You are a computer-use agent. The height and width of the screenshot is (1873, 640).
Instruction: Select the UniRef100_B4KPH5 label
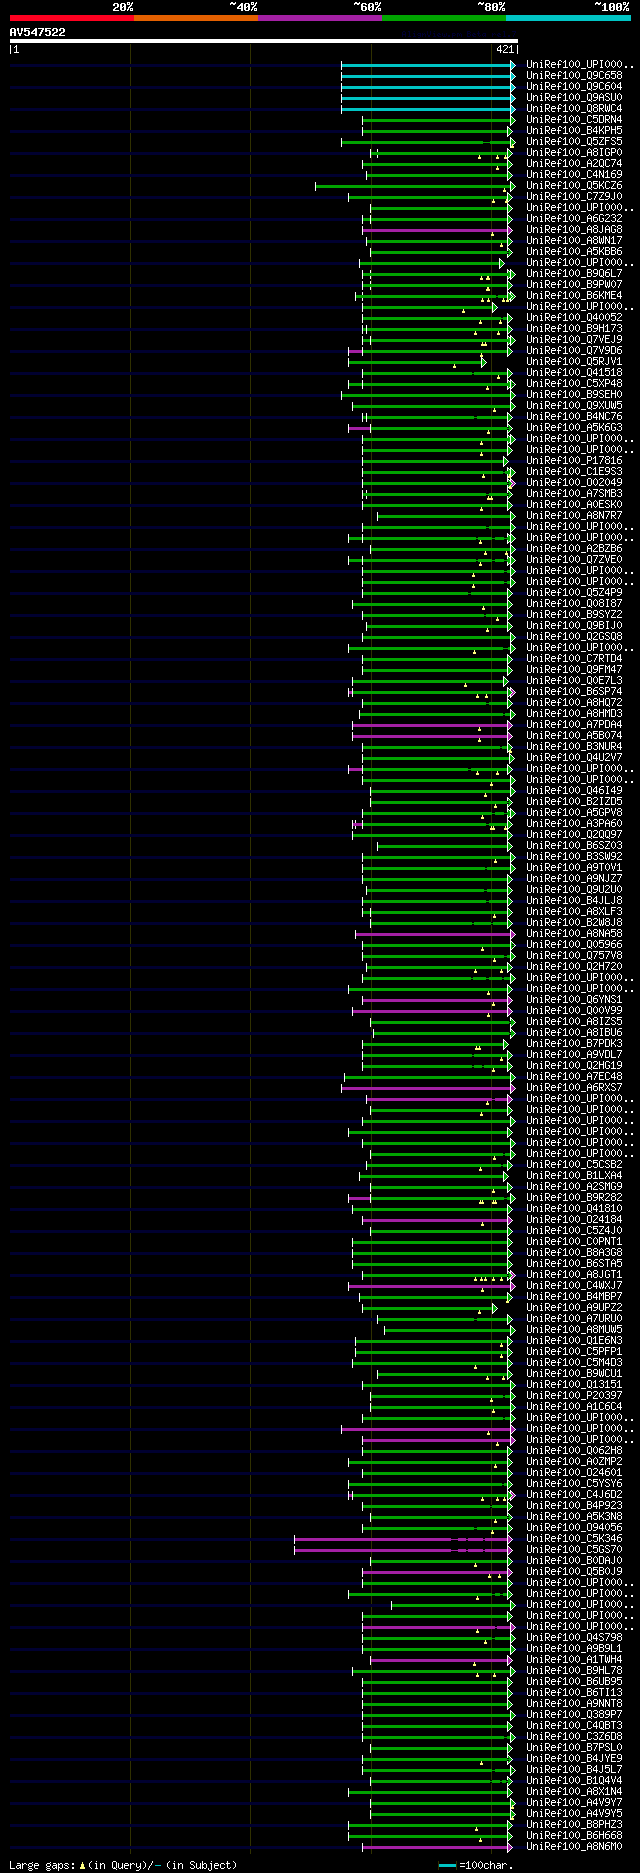[x=574, y=130]
